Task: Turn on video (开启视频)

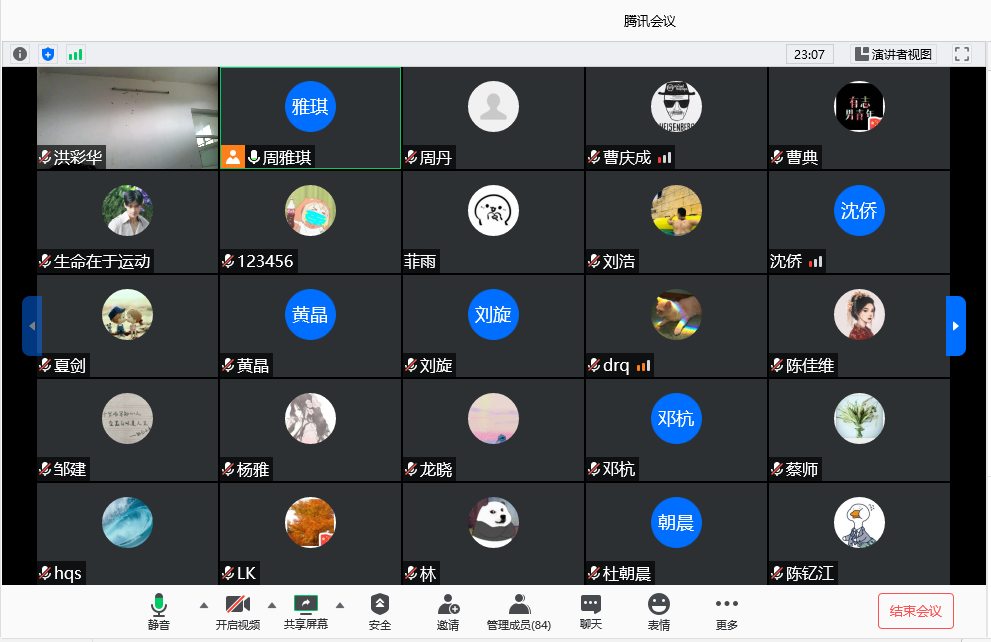Action: point(238,611)
